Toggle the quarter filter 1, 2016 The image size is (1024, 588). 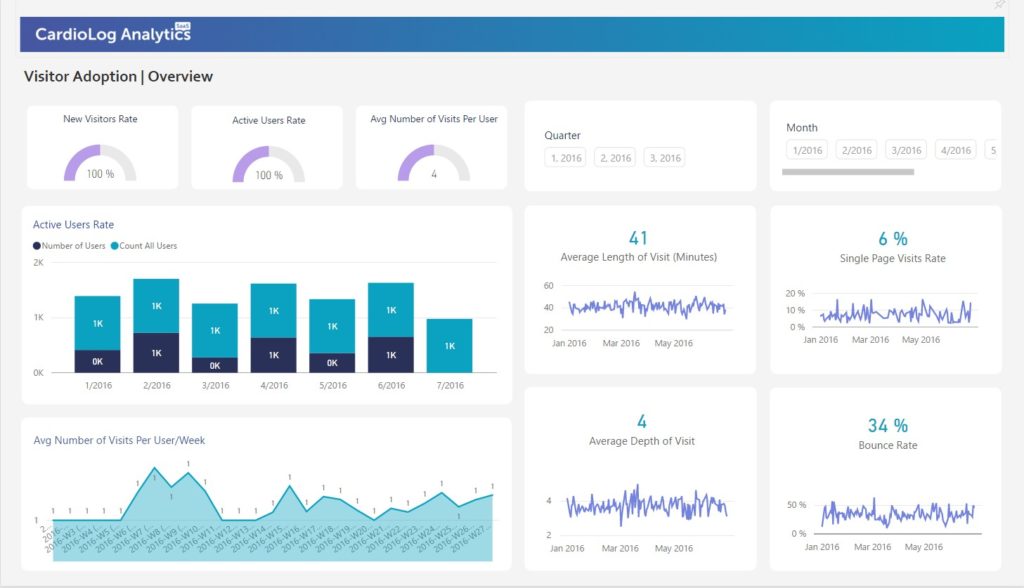pos(564,156)
